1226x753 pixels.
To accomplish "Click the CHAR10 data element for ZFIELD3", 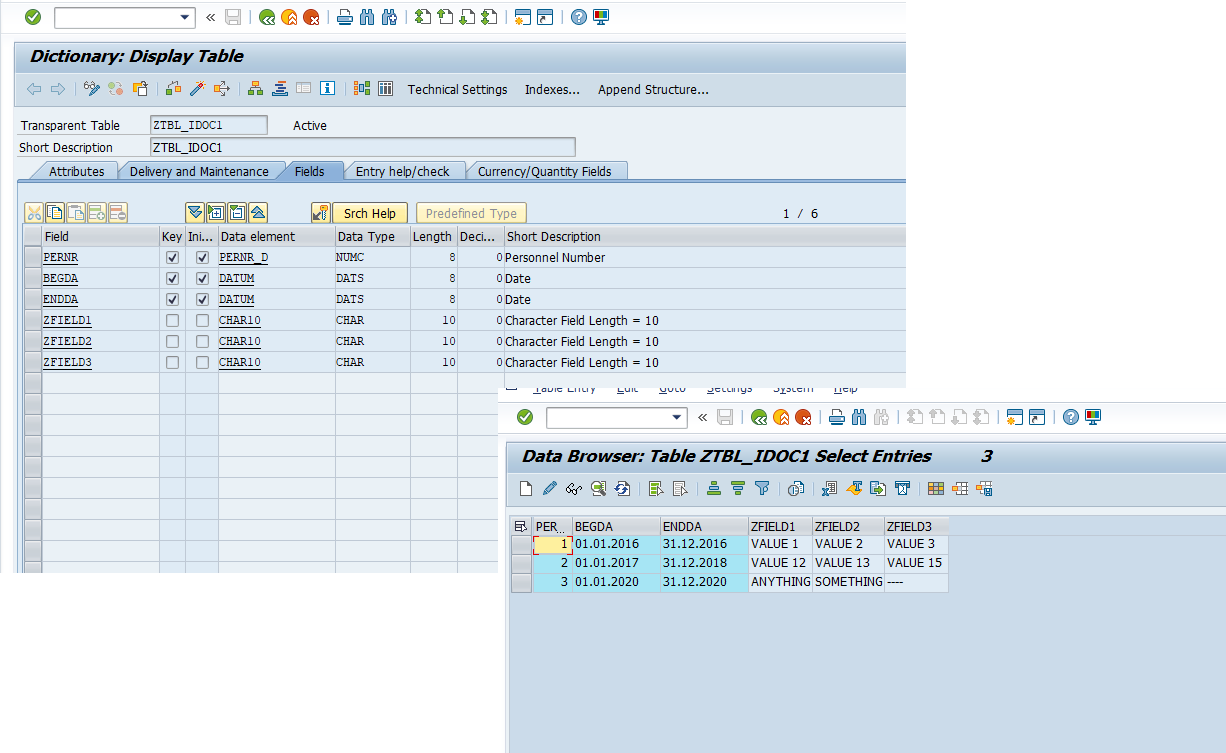I will [x=240, y=363].
